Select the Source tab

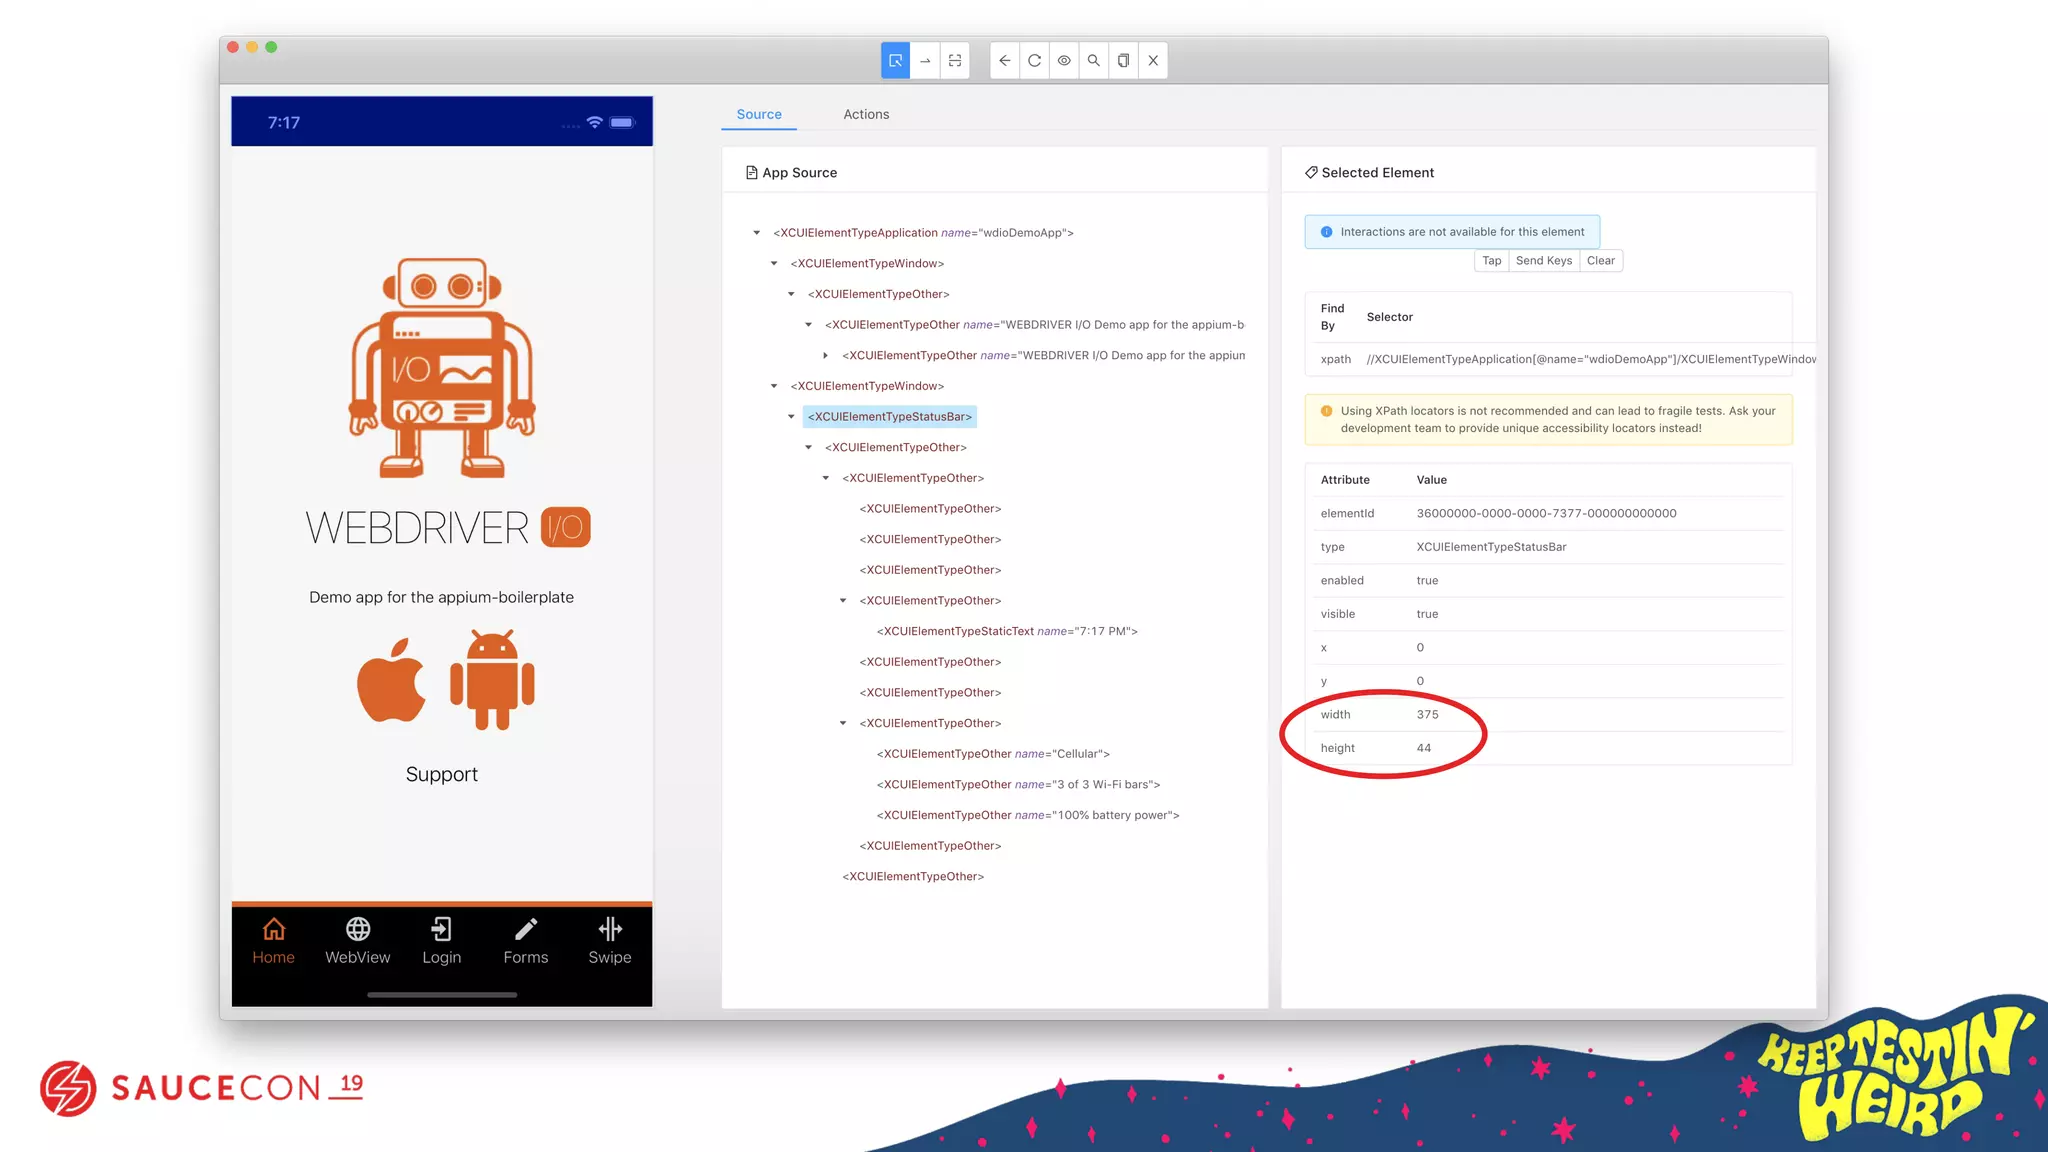coord(759,114)
